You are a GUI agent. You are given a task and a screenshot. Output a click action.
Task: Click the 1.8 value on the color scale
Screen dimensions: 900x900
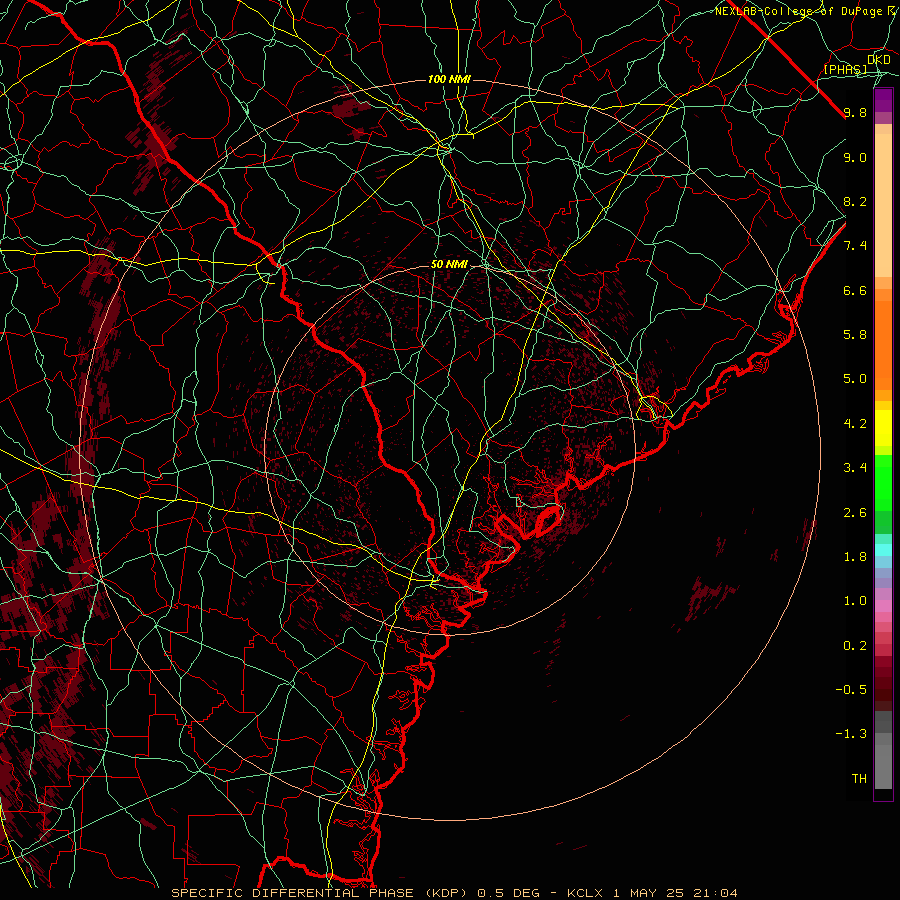855,557
